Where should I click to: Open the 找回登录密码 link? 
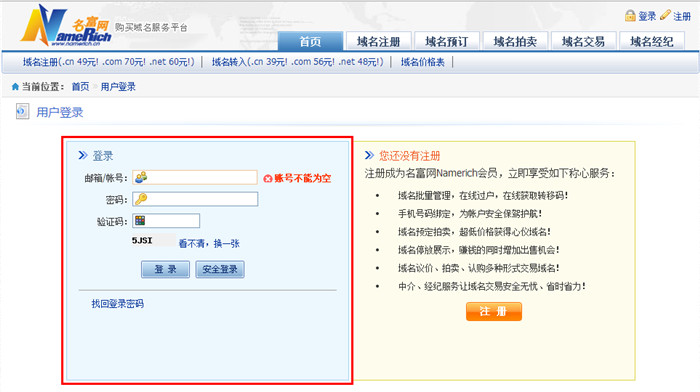pyautogui.click(x=118, y=304)
